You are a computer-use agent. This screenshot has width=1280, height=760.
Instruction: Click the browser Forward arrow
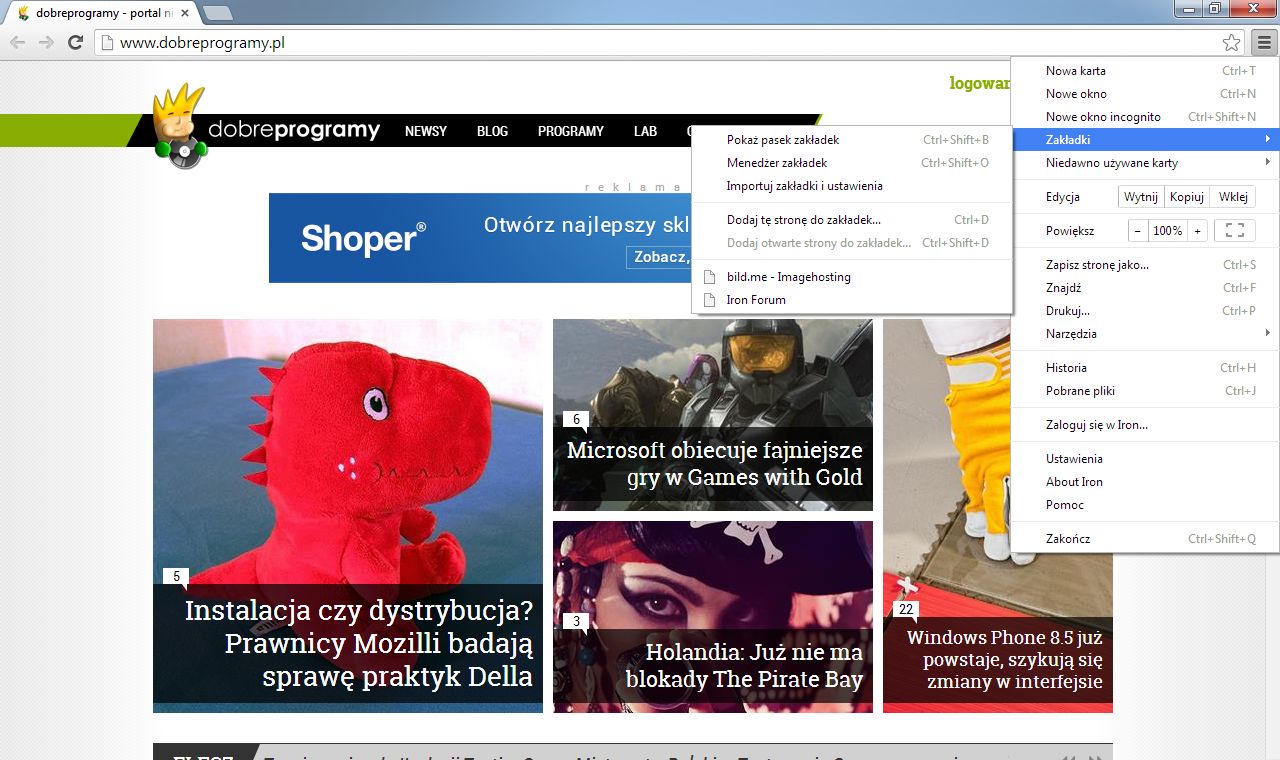(46, 42)
